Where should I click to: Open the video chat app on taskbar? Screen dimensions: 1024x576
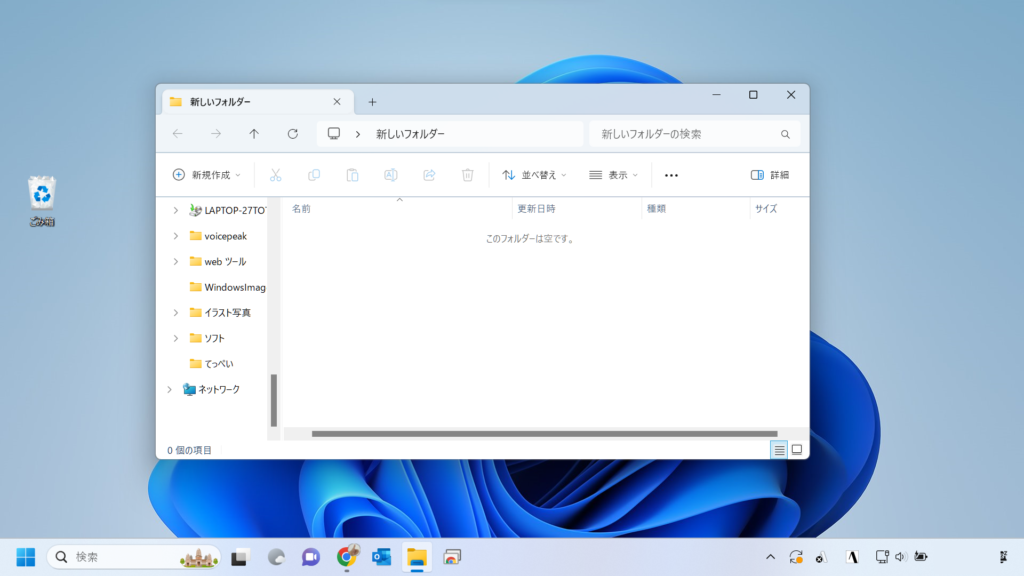tap(311, 557)
